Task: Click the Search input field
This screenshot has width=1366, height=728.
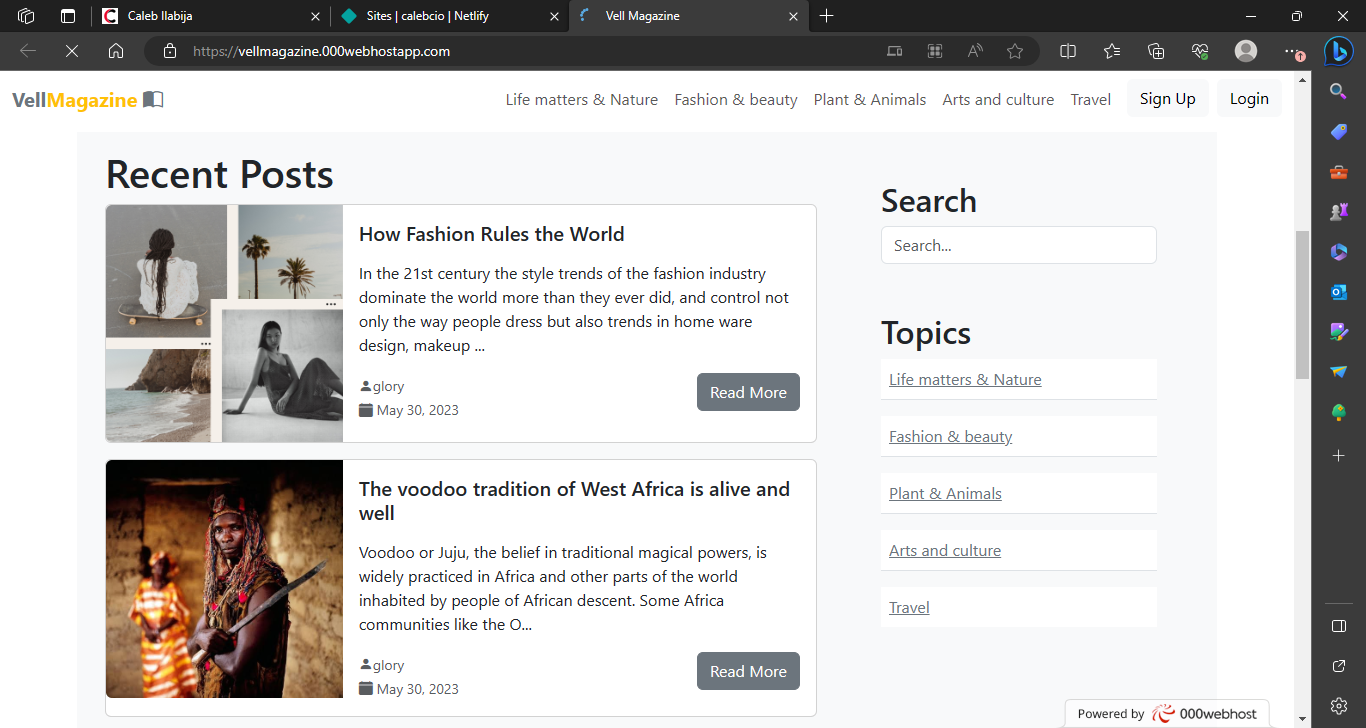Action: 1018,246
